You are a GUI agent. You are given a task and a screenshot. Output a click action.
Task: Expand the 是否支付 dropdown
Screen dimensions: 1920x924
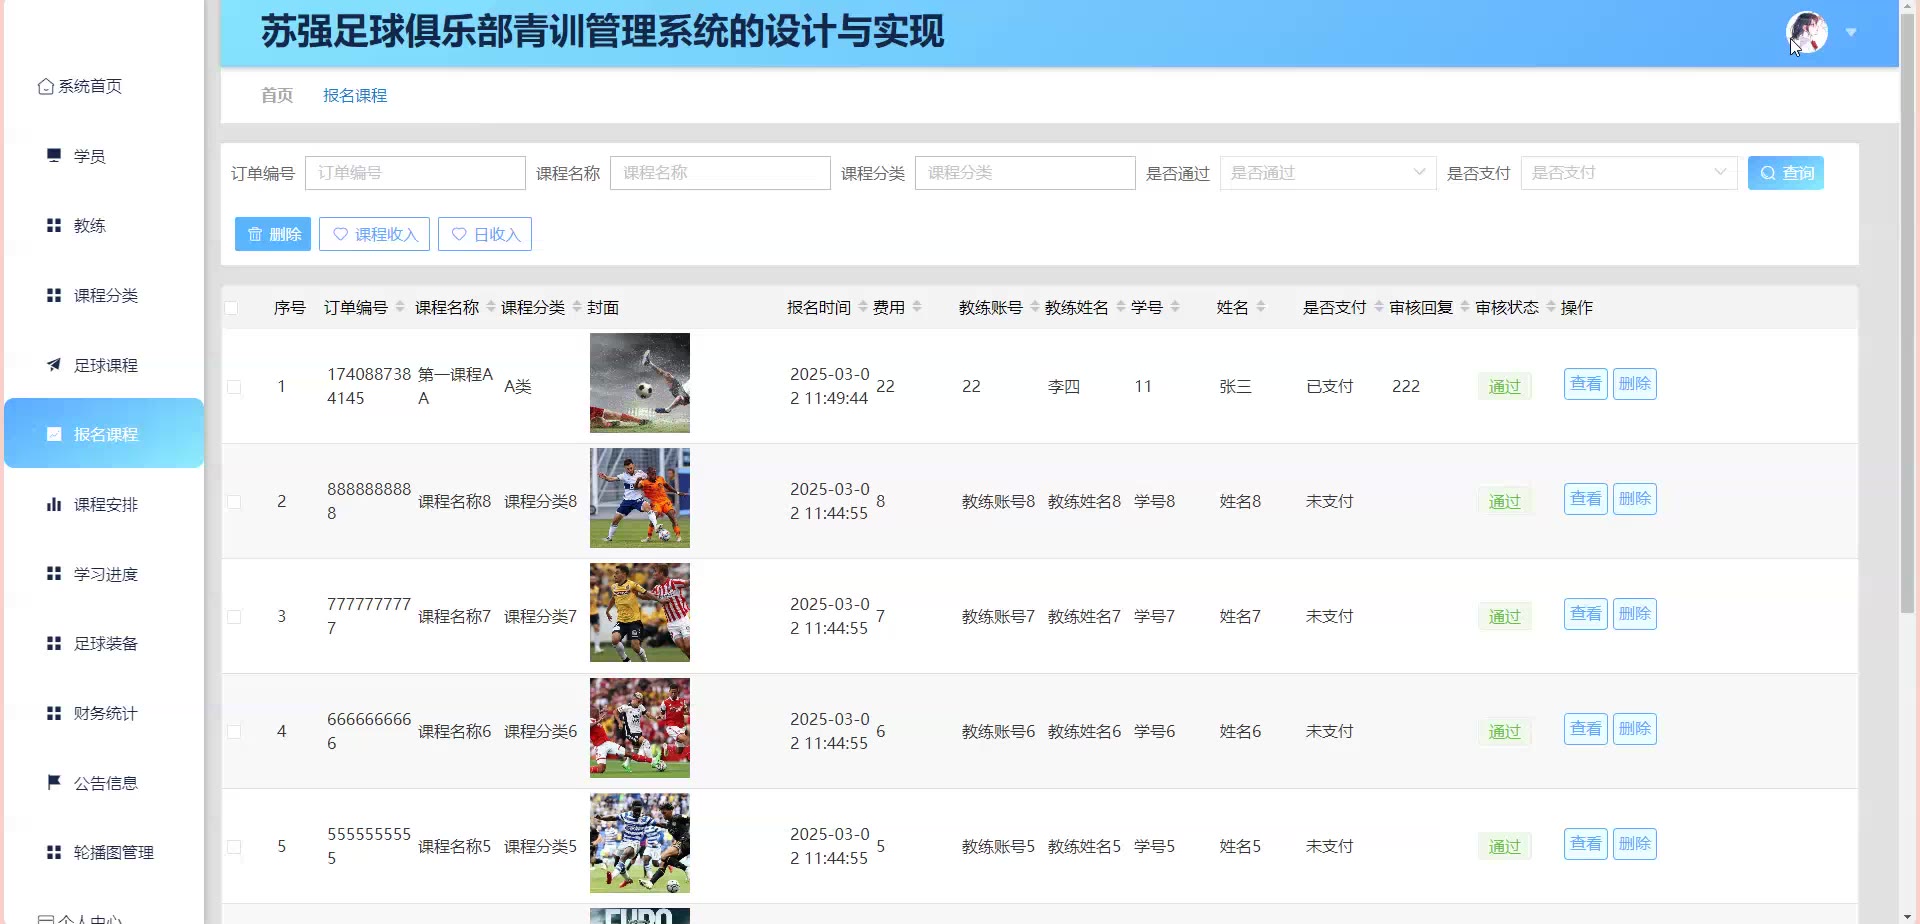1628,173
